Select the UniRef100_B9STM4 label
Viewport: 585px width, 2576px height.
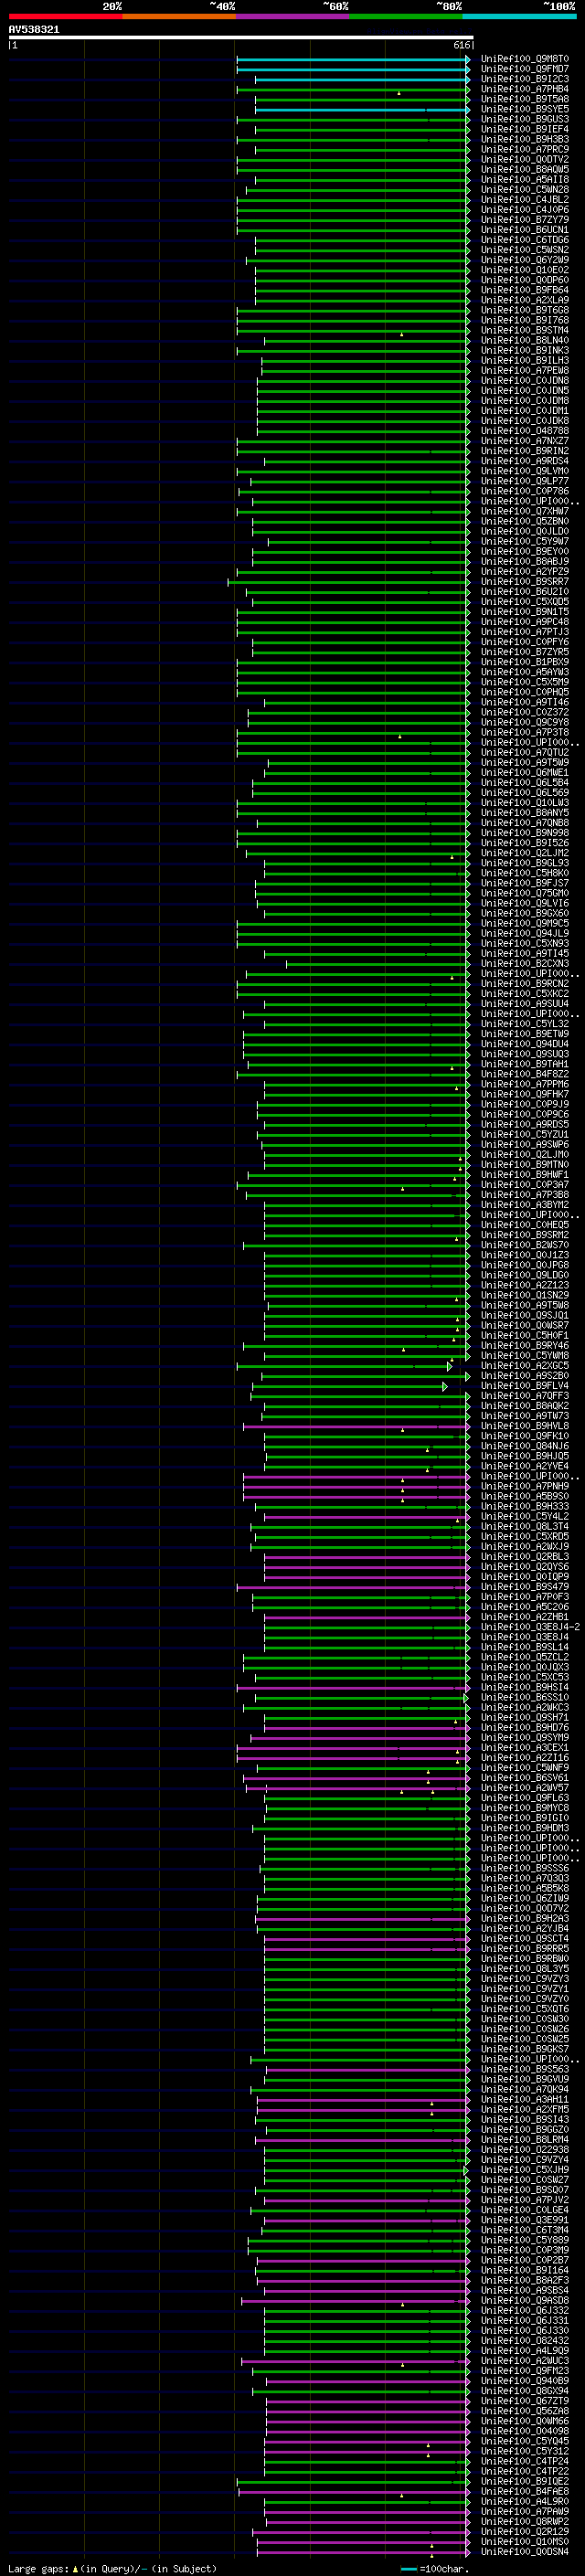coord(525,330)
